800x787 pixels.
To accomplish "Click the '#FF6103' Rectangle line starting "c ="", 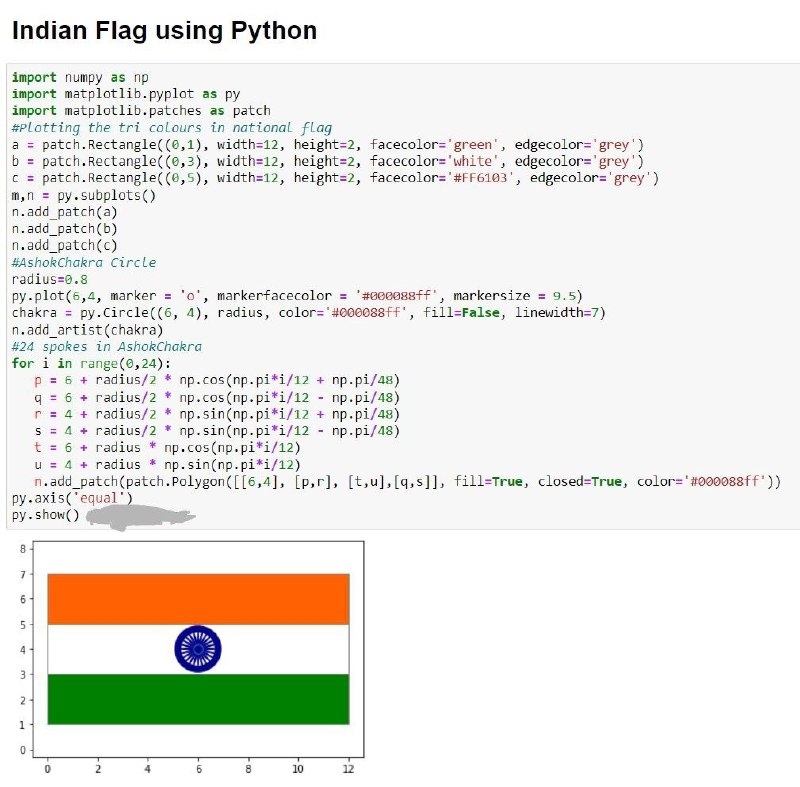I will point(335,178).
